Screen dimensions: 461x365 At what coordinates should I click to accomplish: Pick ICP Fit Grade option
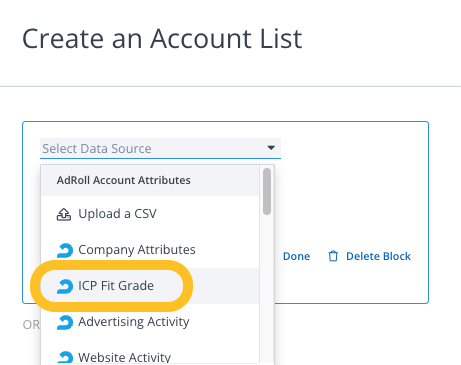click(x=150, y=286)
